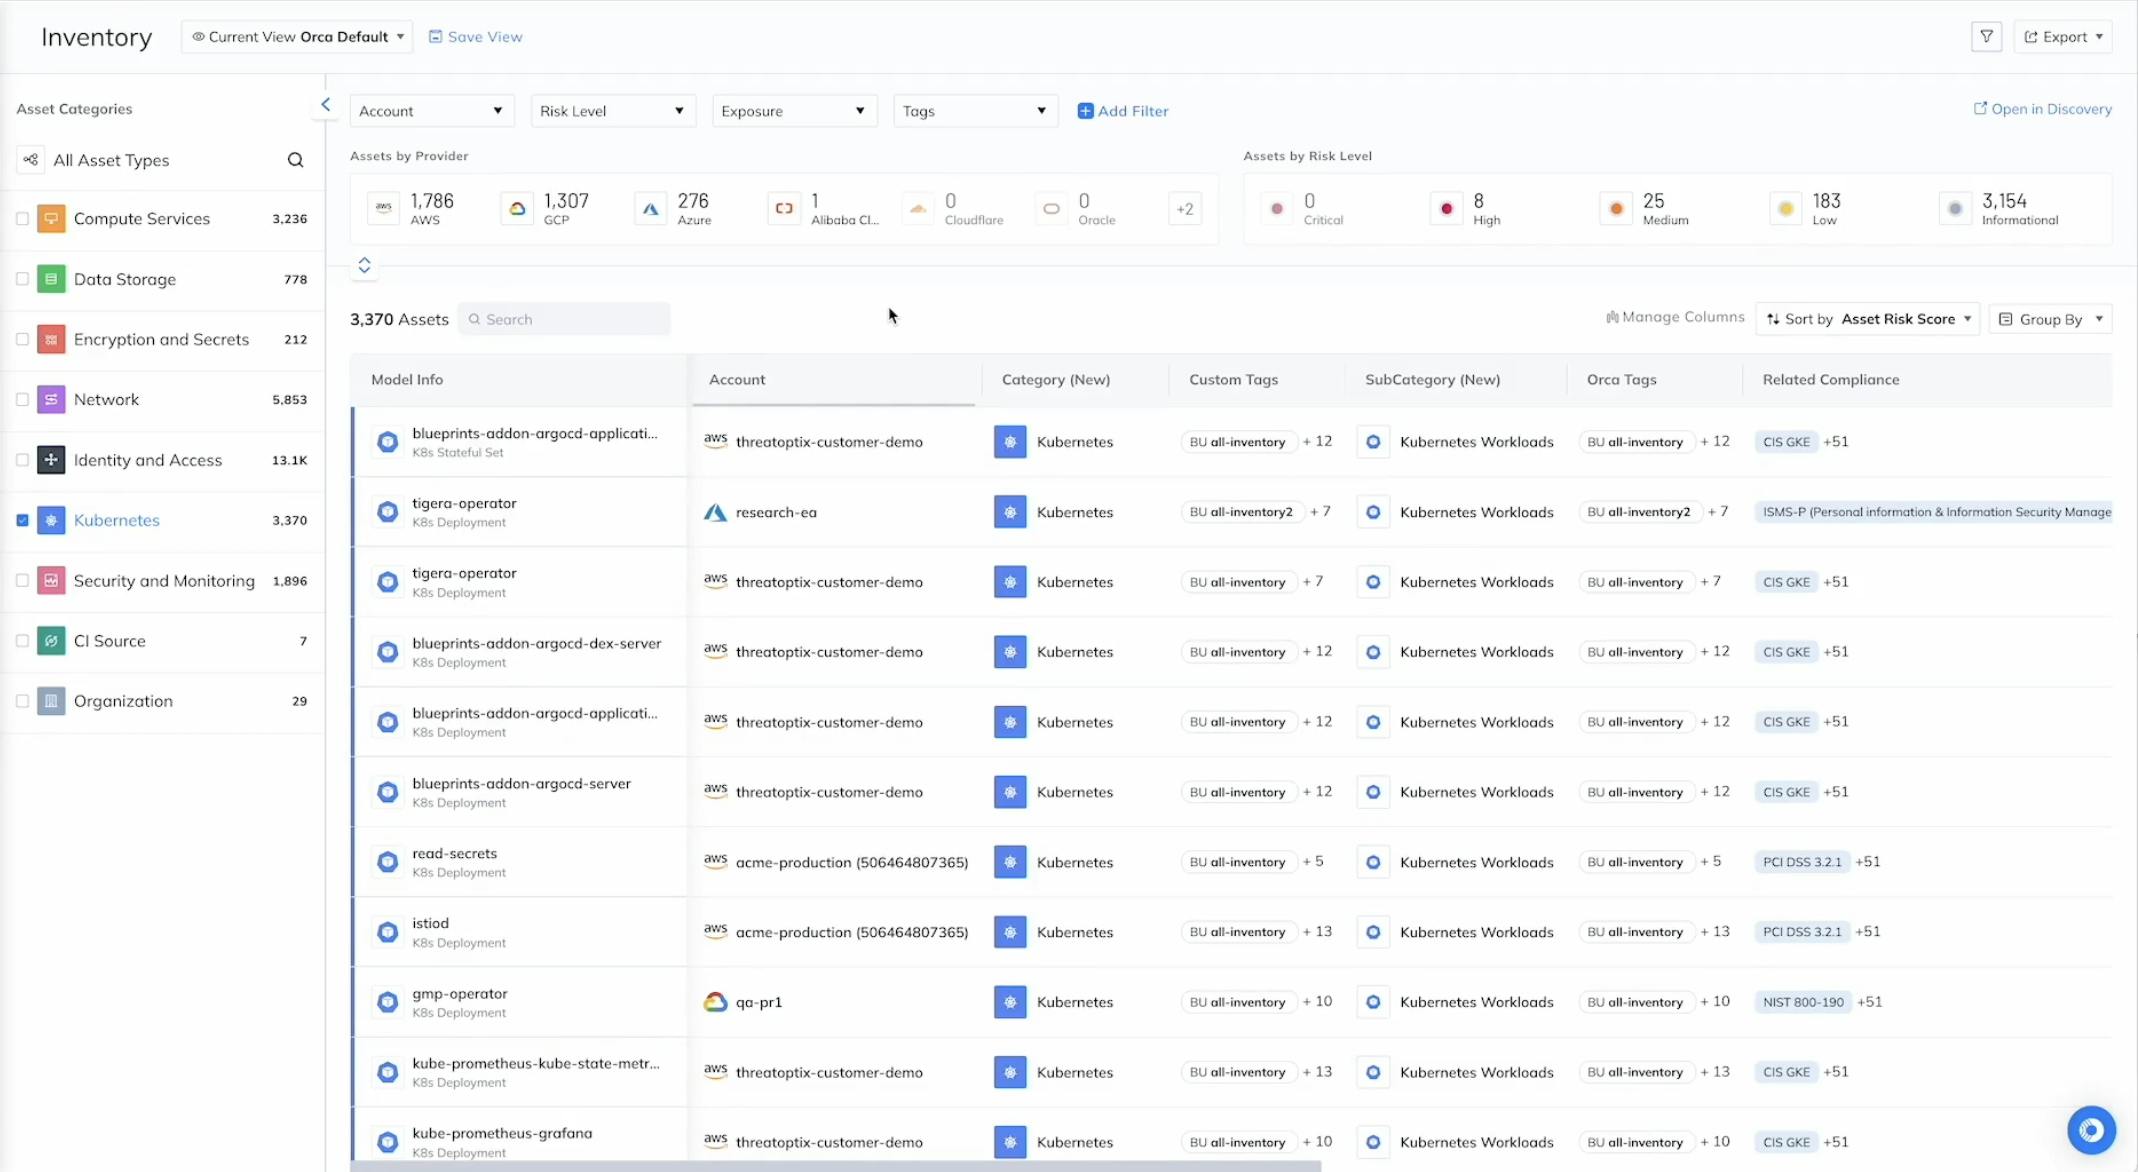Click the Account column header
This screenshot has width=2138, height=1172.
[x=737, y=380]
